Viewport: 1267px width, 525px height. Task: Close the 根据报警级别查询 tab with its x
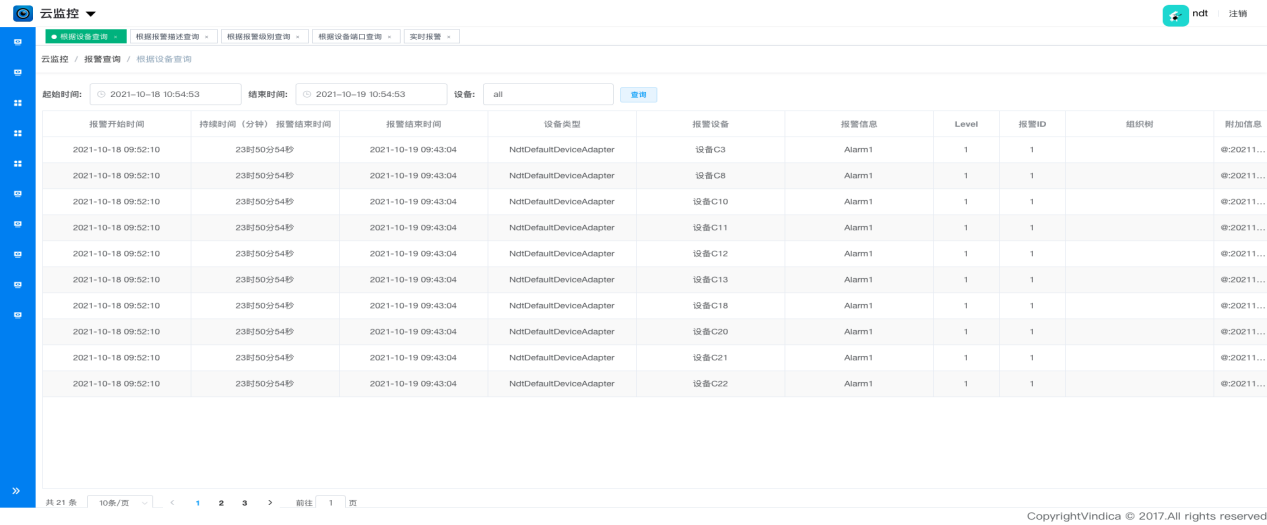[x=297, y=37]
